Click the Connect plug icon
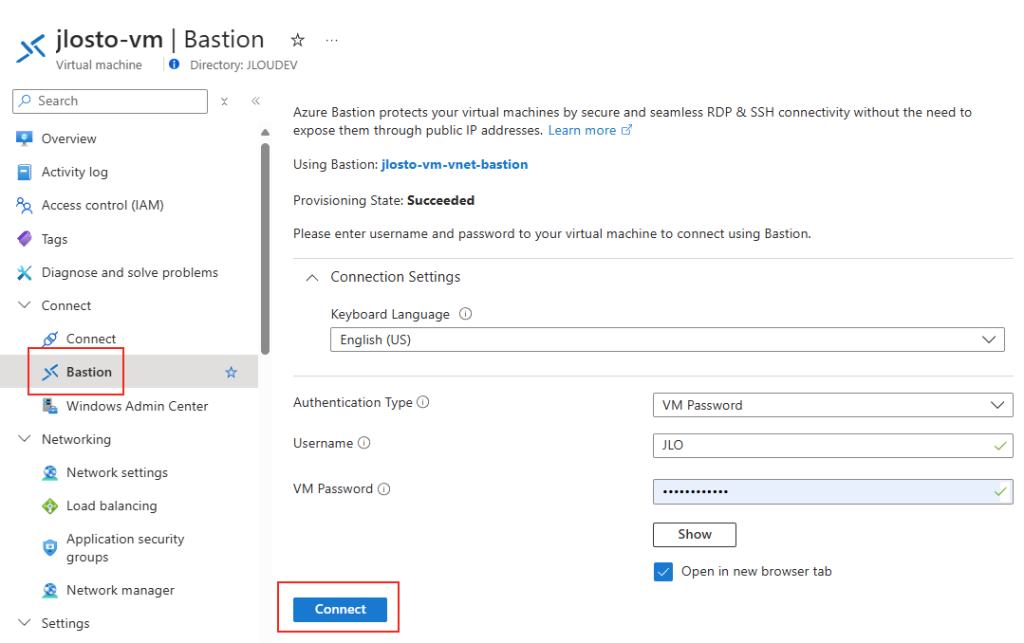 click(50, 339)
